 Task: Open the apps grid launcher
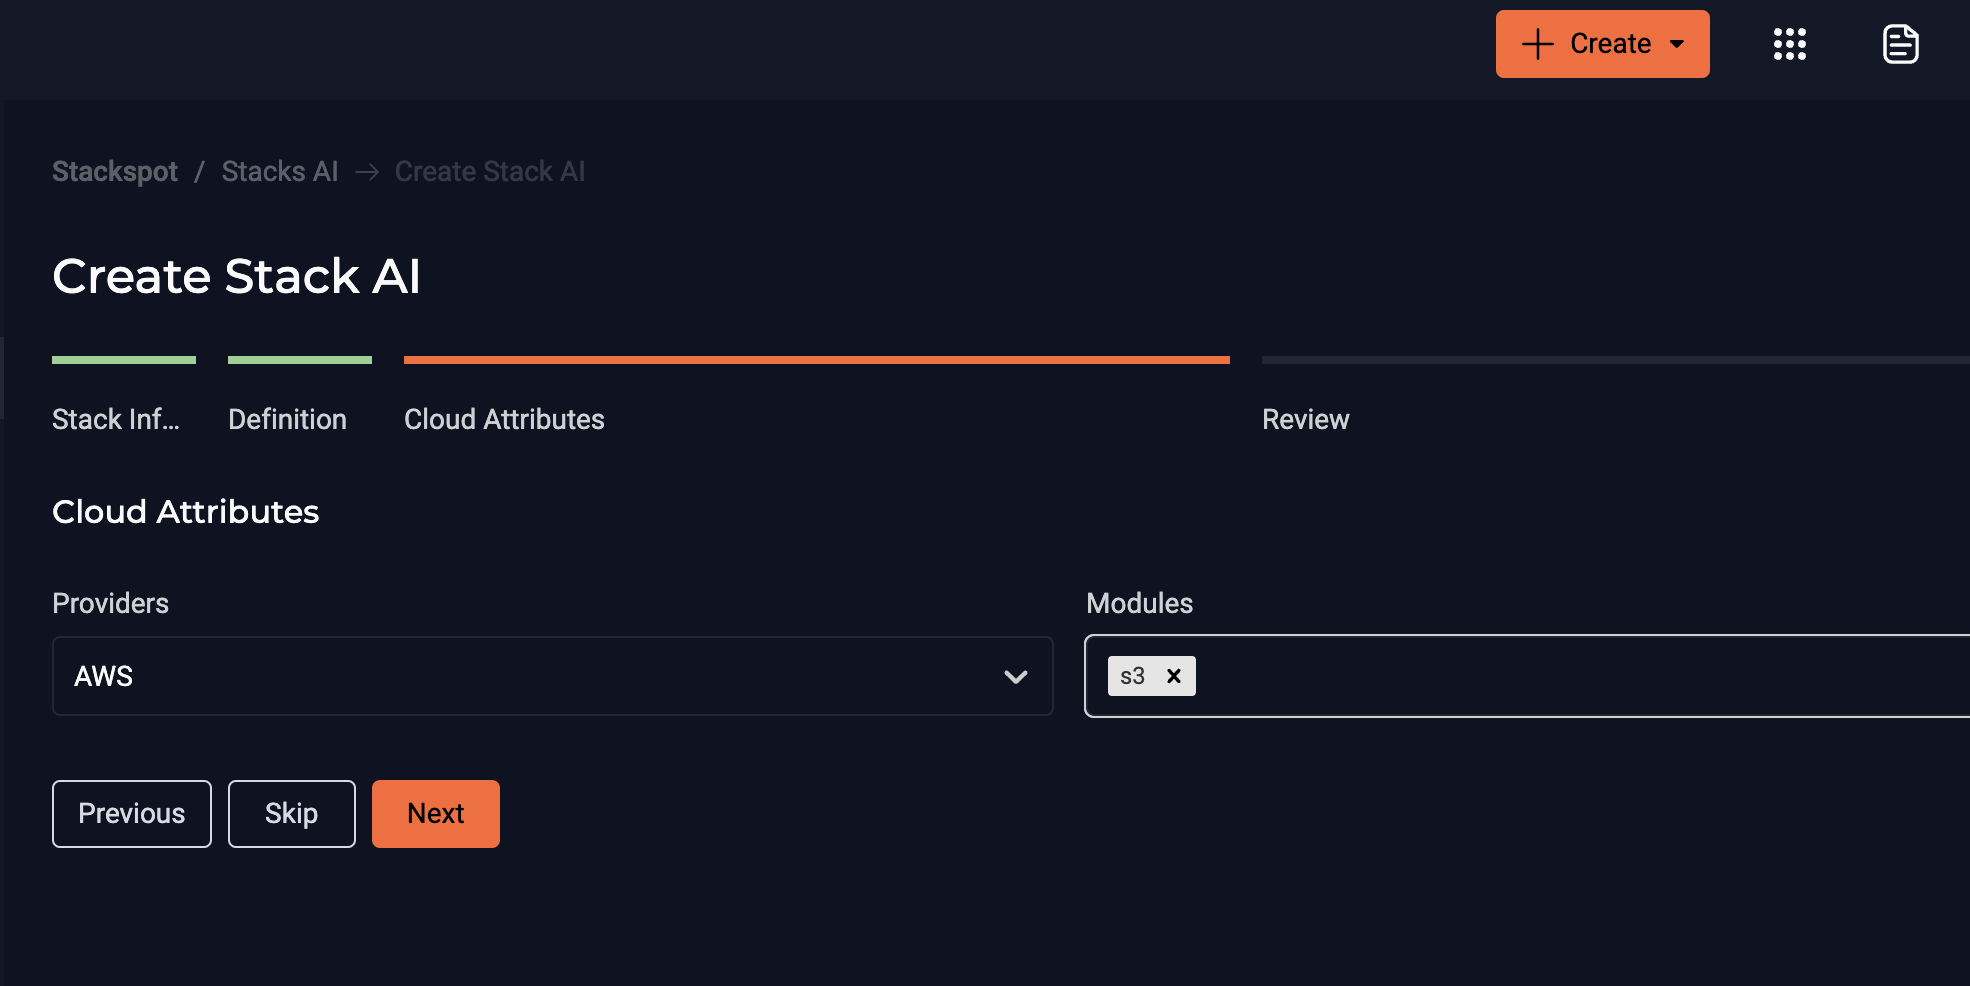(x=1789, y=43)
